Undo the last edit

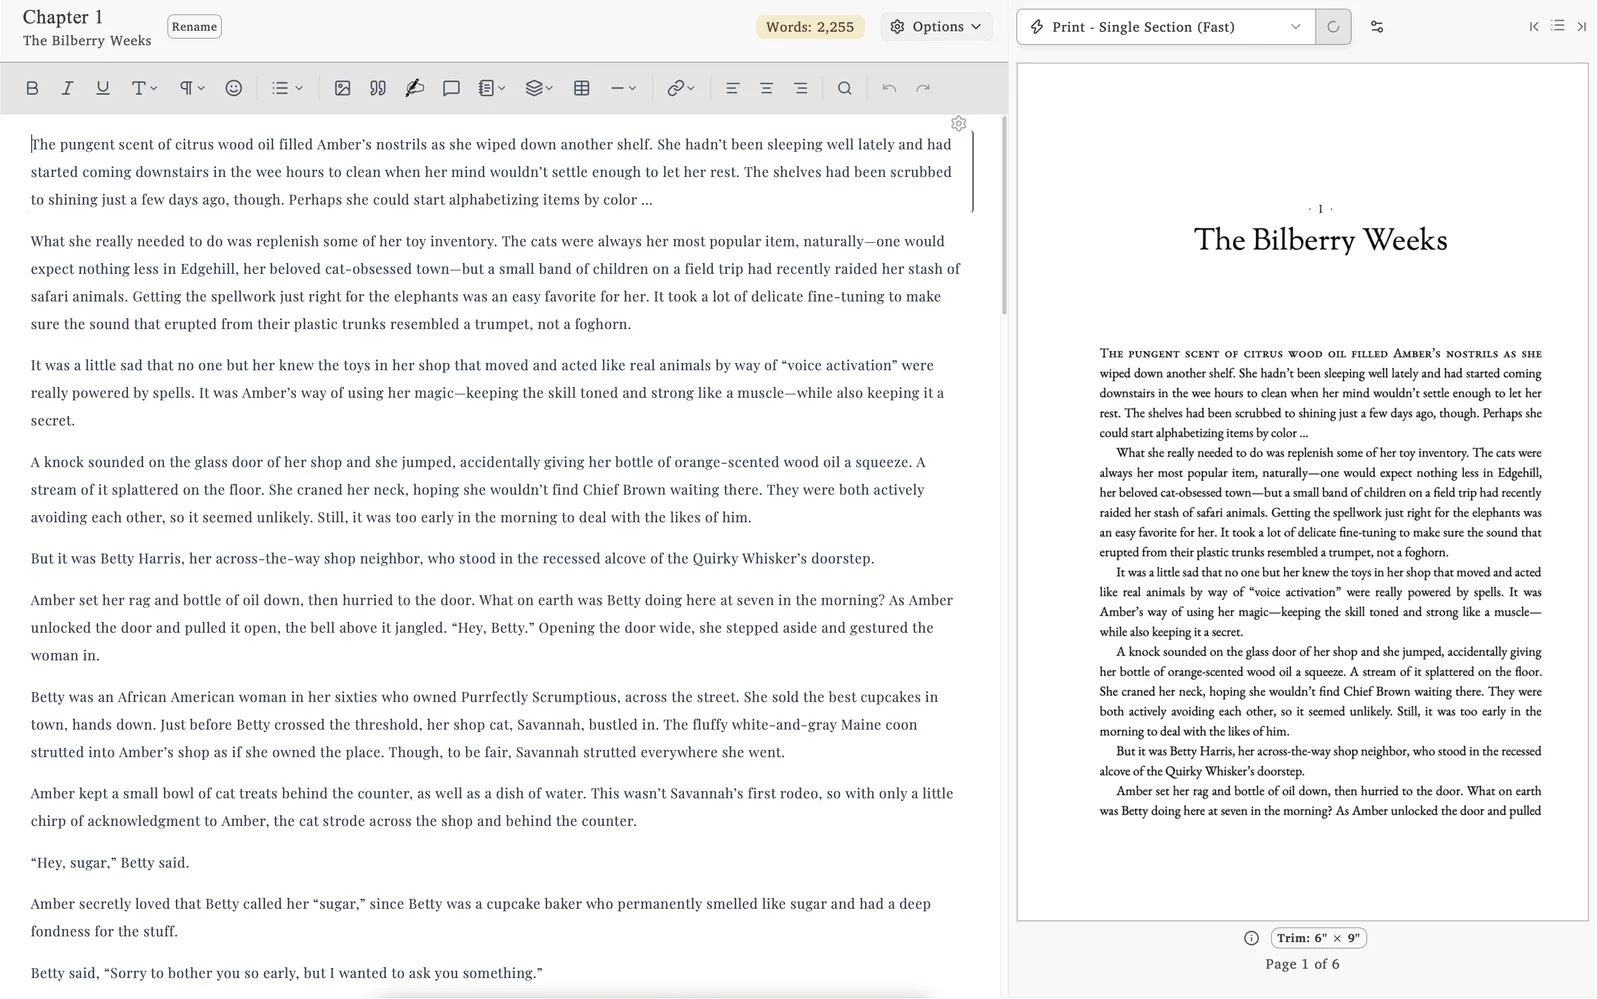pyautogui.click(x=889, y=88)
